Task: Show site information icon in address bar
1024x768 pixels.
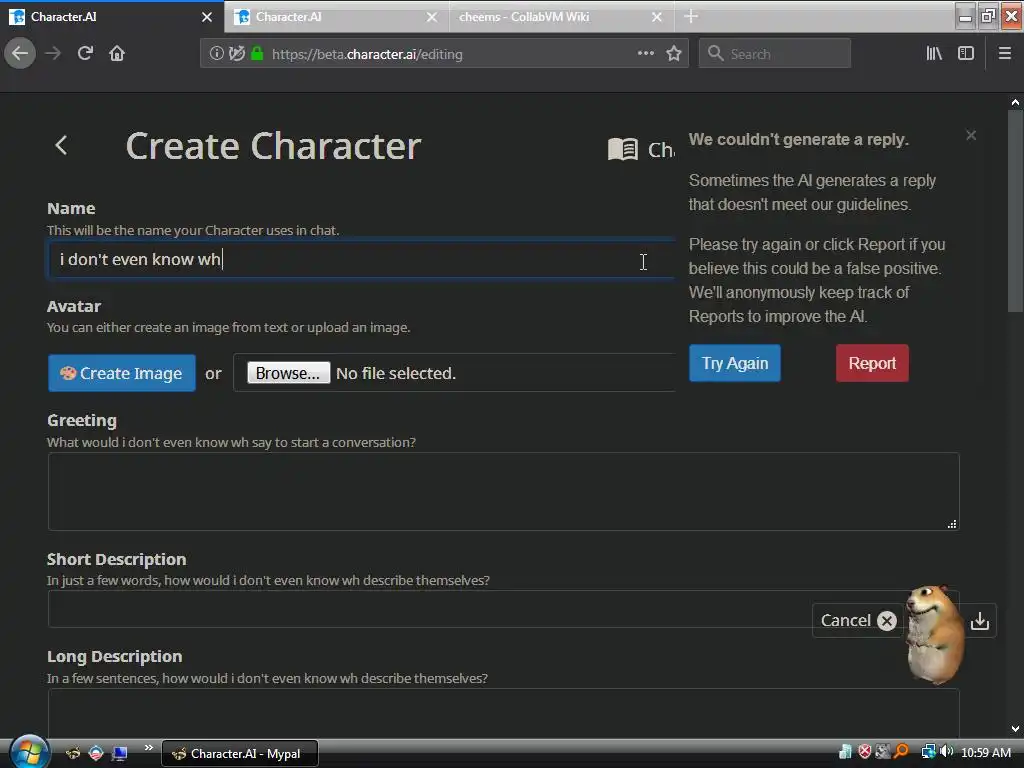Action: tap(216, 54)
